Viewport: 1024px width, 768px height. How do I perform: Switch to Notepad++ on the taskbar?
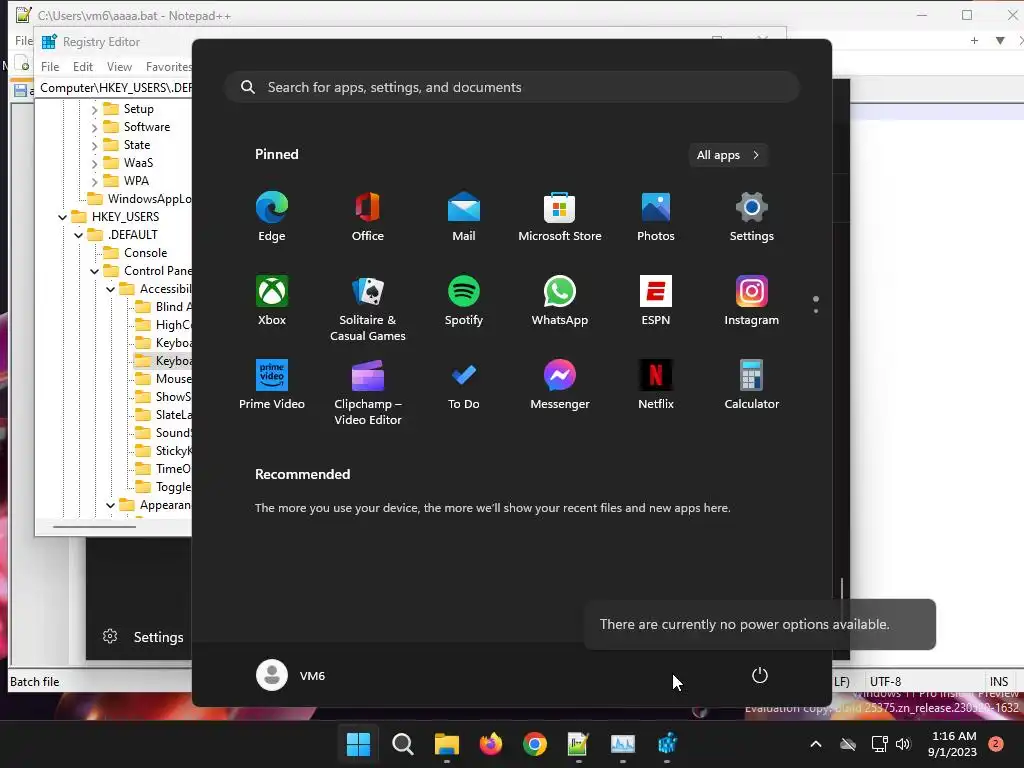tap(579, 744)
